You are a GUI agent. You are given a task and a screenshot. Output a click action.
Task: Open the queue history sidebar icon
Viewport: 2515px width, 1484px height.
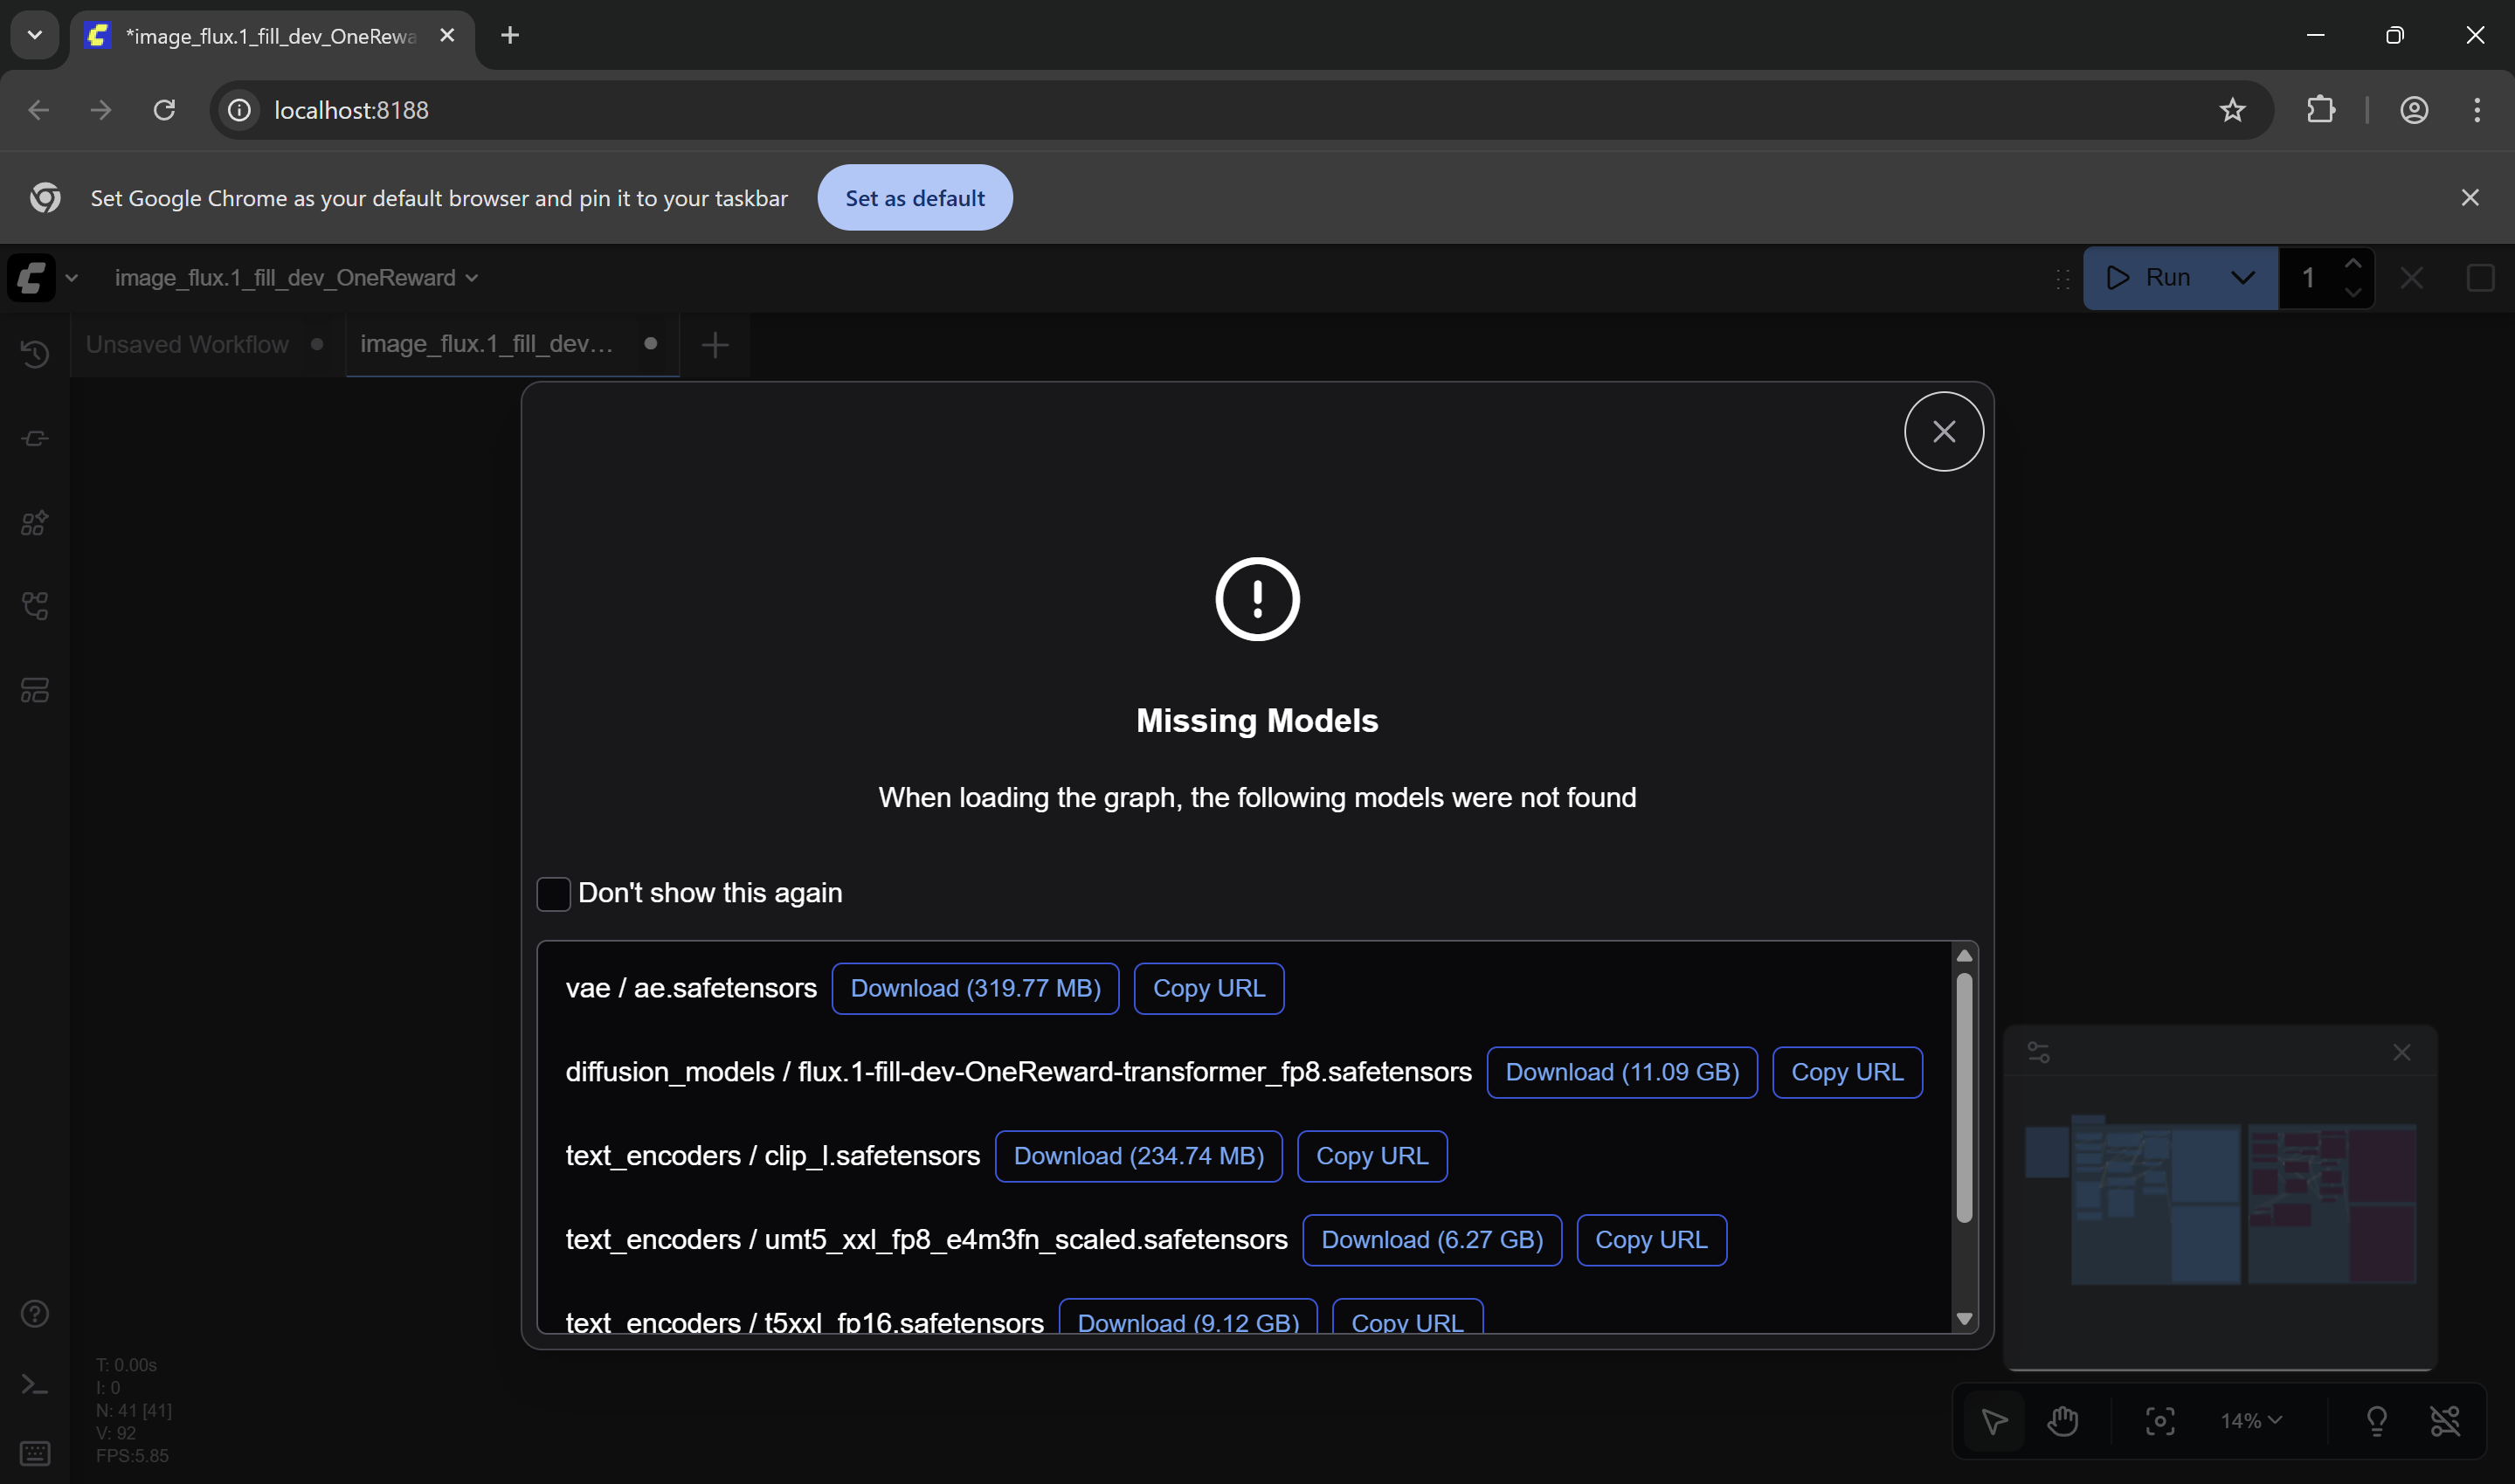click(35, 354)
